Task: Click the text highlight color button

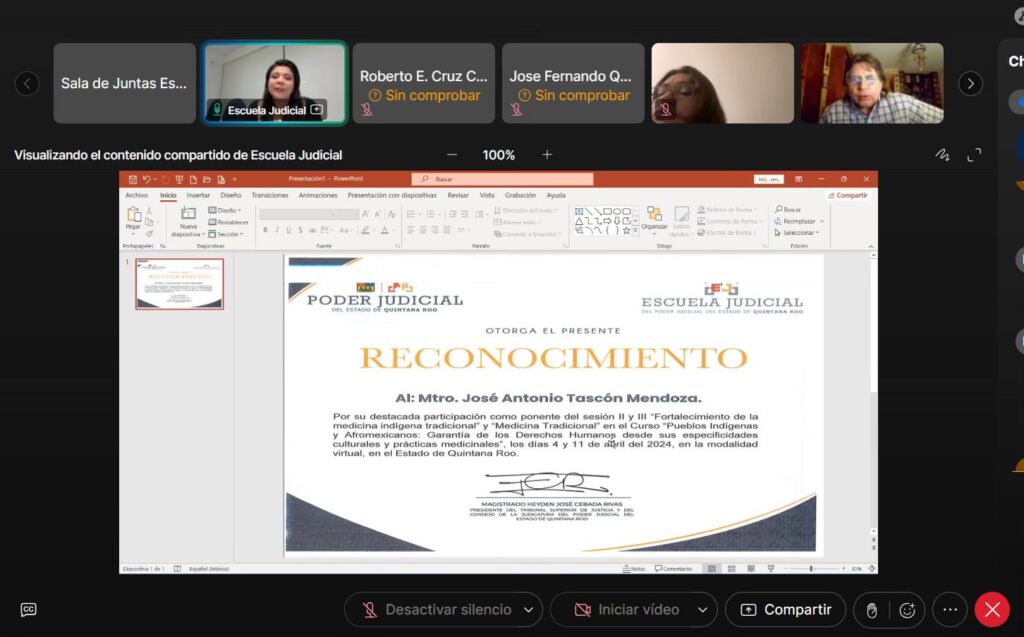Action: [366, 230]
